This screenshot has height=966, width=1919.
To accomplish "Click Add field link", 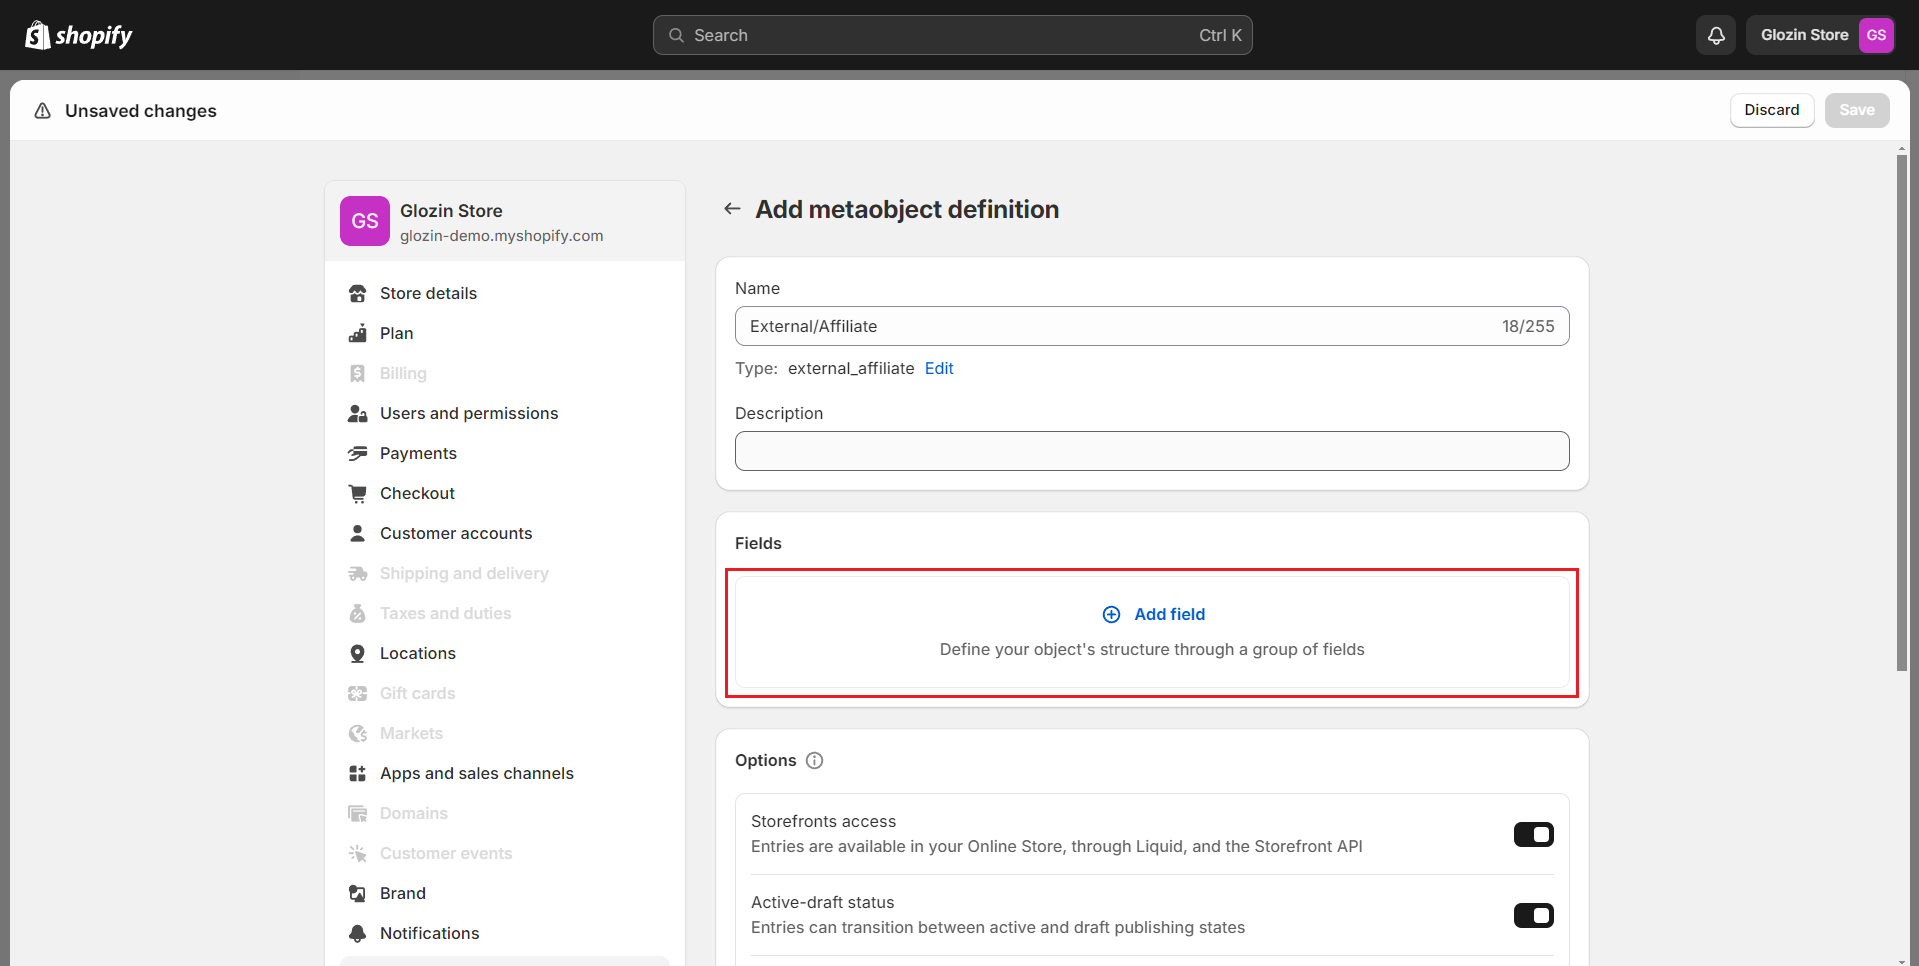I will click(1168, 614).
